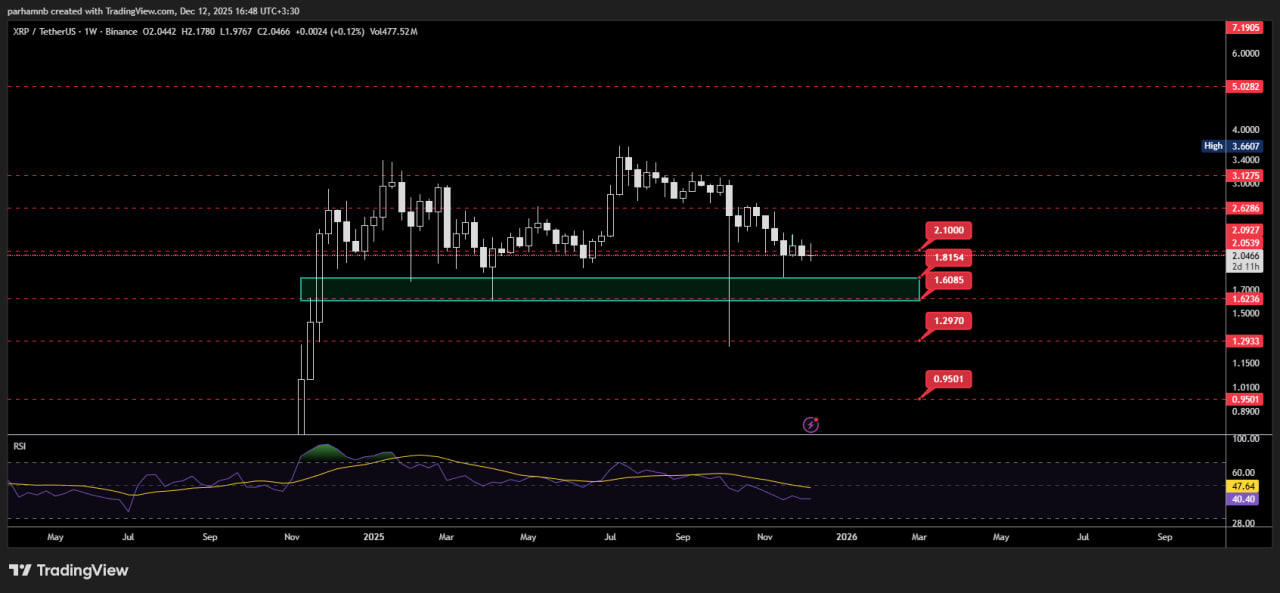Image resolution: width=1280 pixels, height=593 pixels.
Task: Select the 7.1905 price axis label
Action: click(x=1245, y=27)
